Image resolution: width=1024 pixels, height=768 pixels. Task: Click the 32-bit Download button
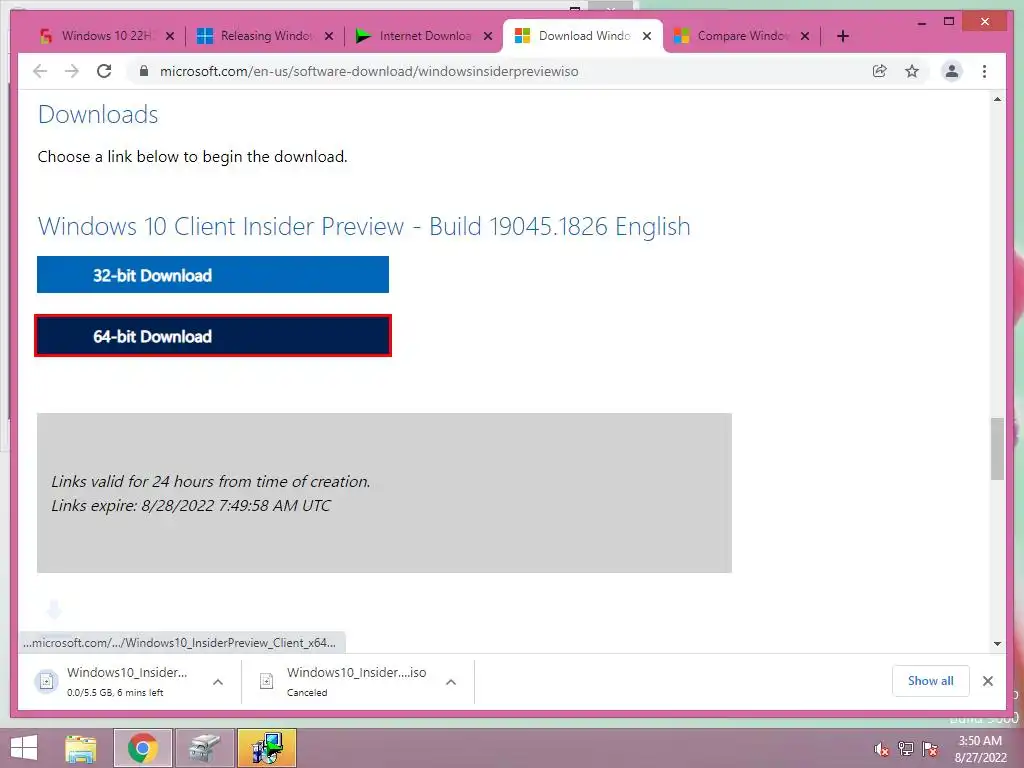[213, 275]
